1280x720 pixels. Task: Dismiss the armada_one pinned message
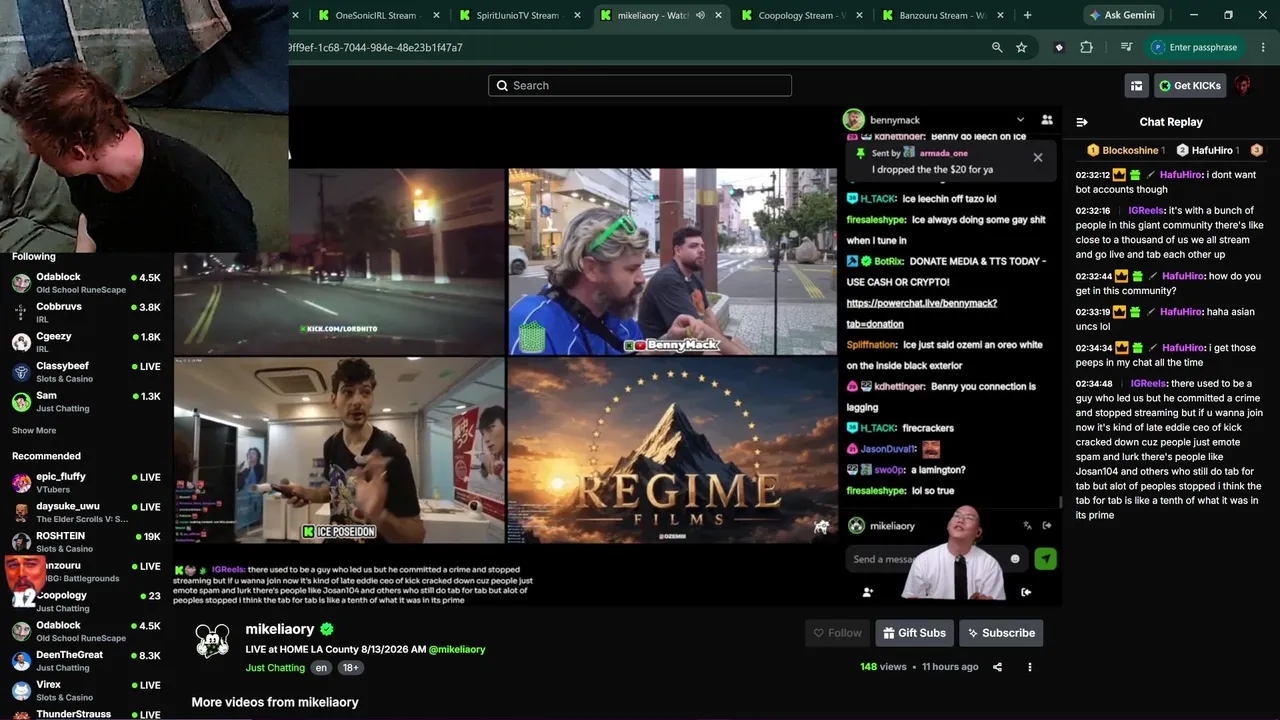coord(1038,157)
